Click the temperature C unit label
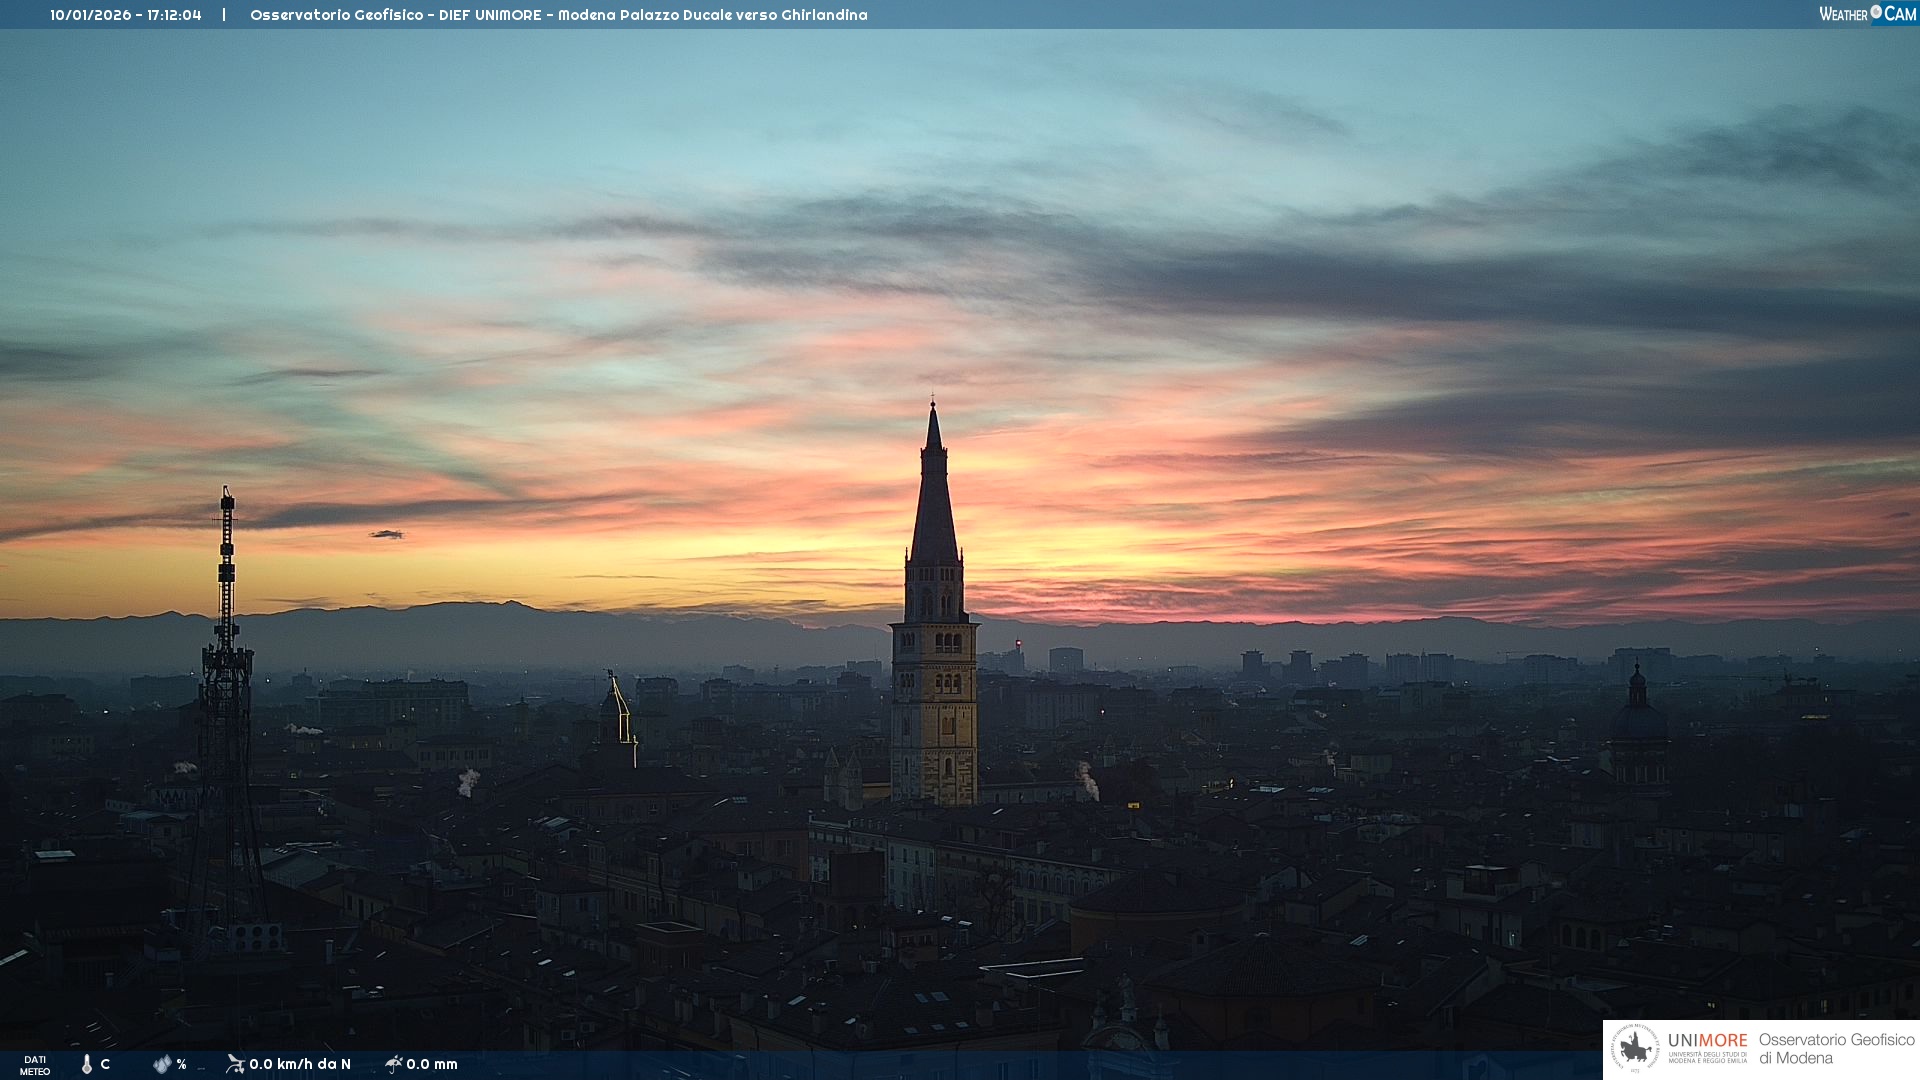Viewport: 1920px width, 1080px height. [105, 1064]
